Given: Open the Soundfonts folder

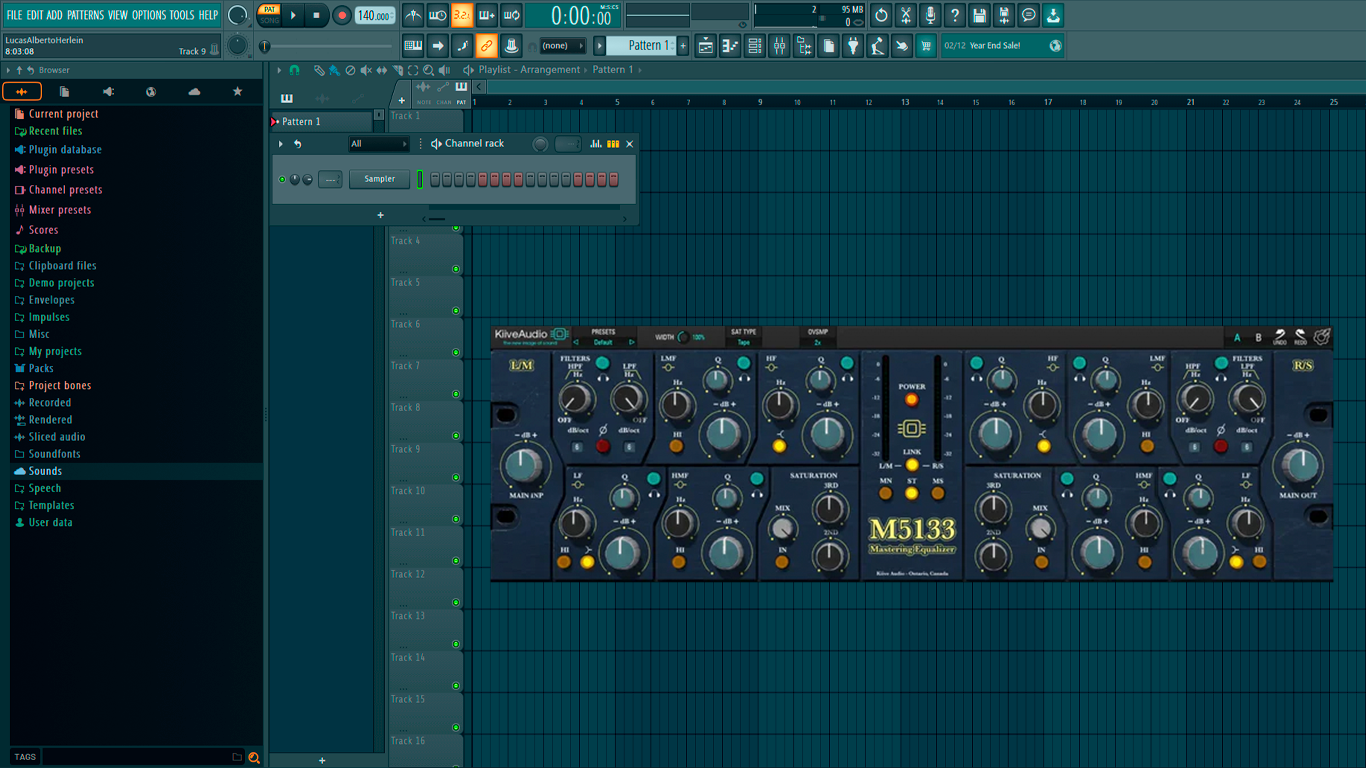Looking at the screenshot, I should point(54,454).
